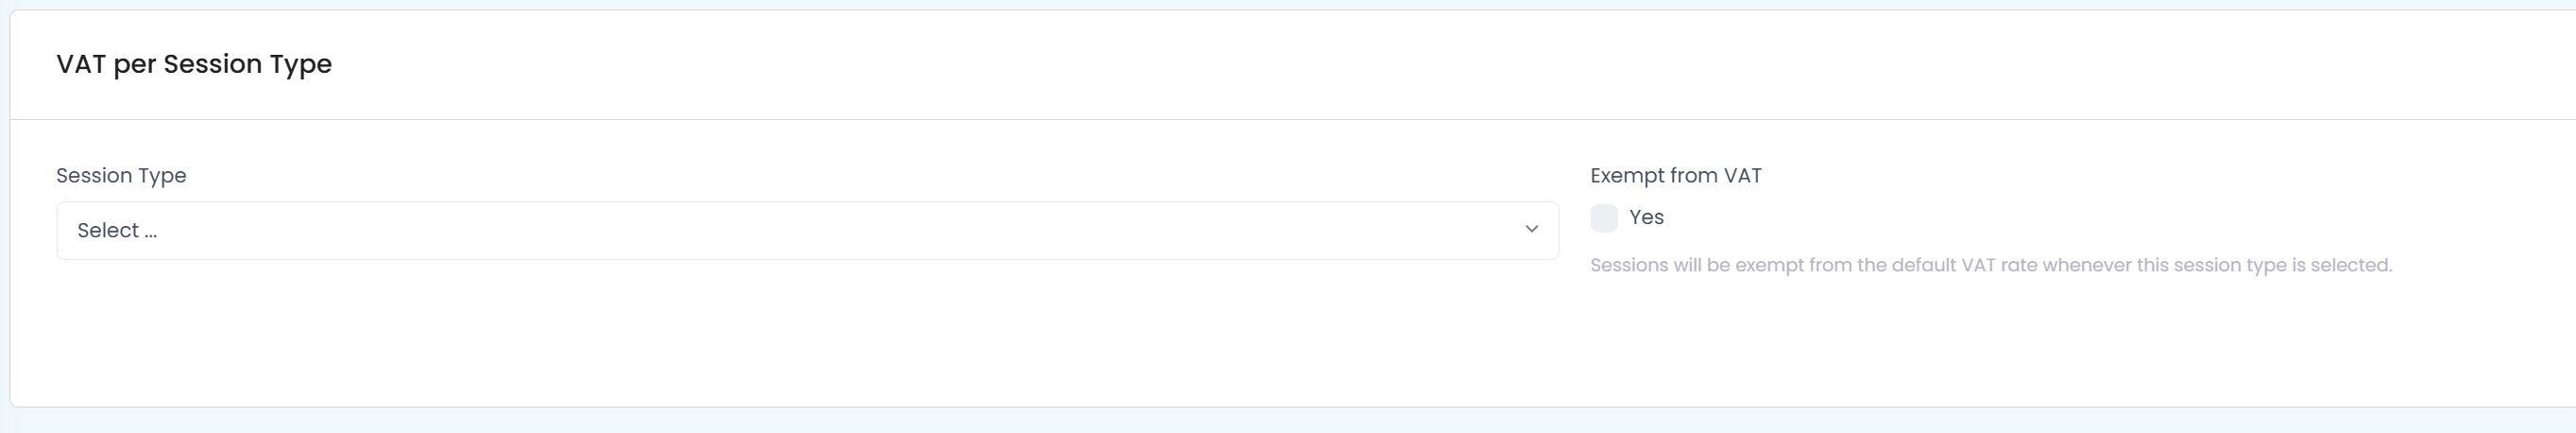
Task: Tick the Exempt from VAT checkbox
Action: (x=1604, y=218)
